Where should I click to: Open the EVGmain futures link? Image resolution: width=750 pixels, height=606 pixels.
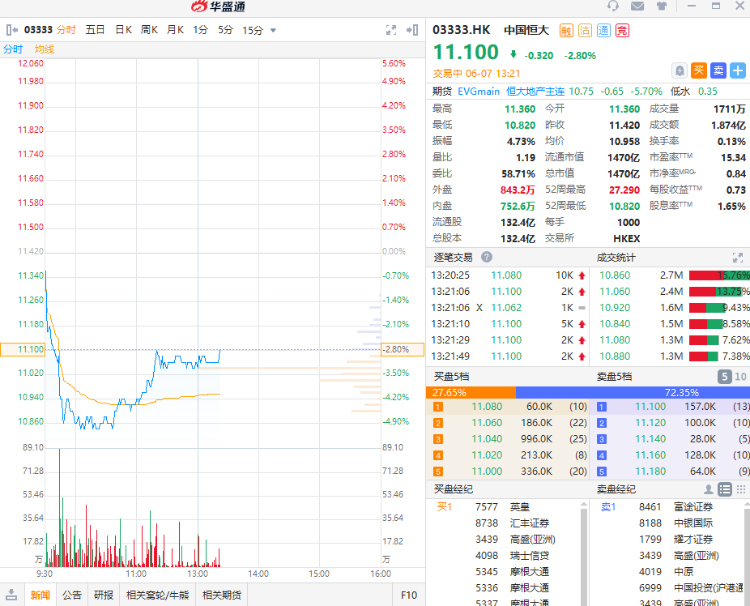[x=478, y=91]
